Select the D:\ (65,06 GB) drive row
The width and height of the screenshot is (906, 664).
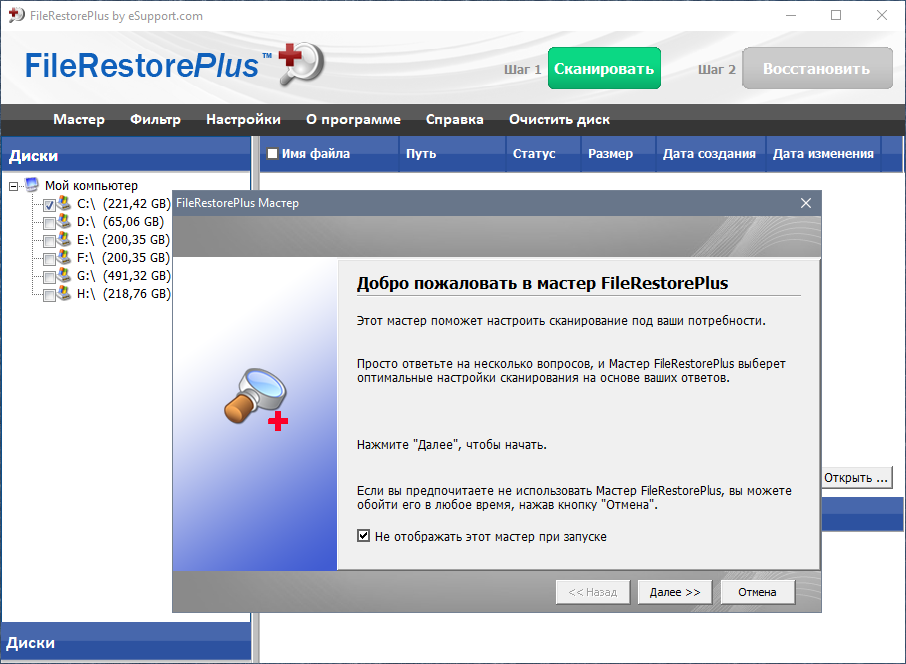point(120,221)
